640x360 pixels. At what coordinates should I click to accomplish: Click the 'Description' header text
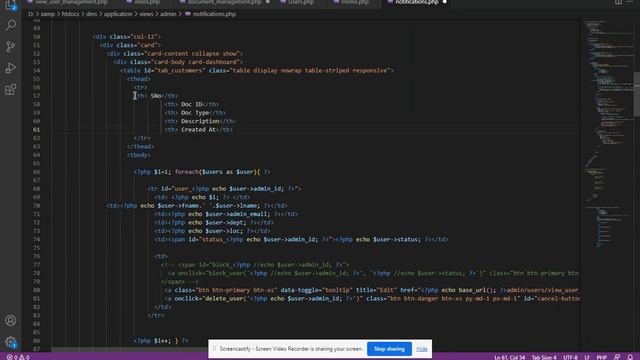[x=200, y=121]
